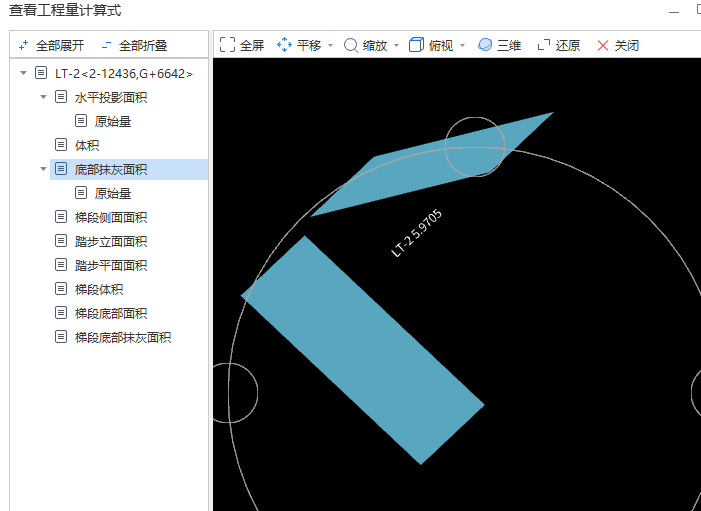Viewport: 701px width, 511px height.
Task: Open the 平移 dropdown arrow
Action: pyautogui.click(x=330, y=45)
